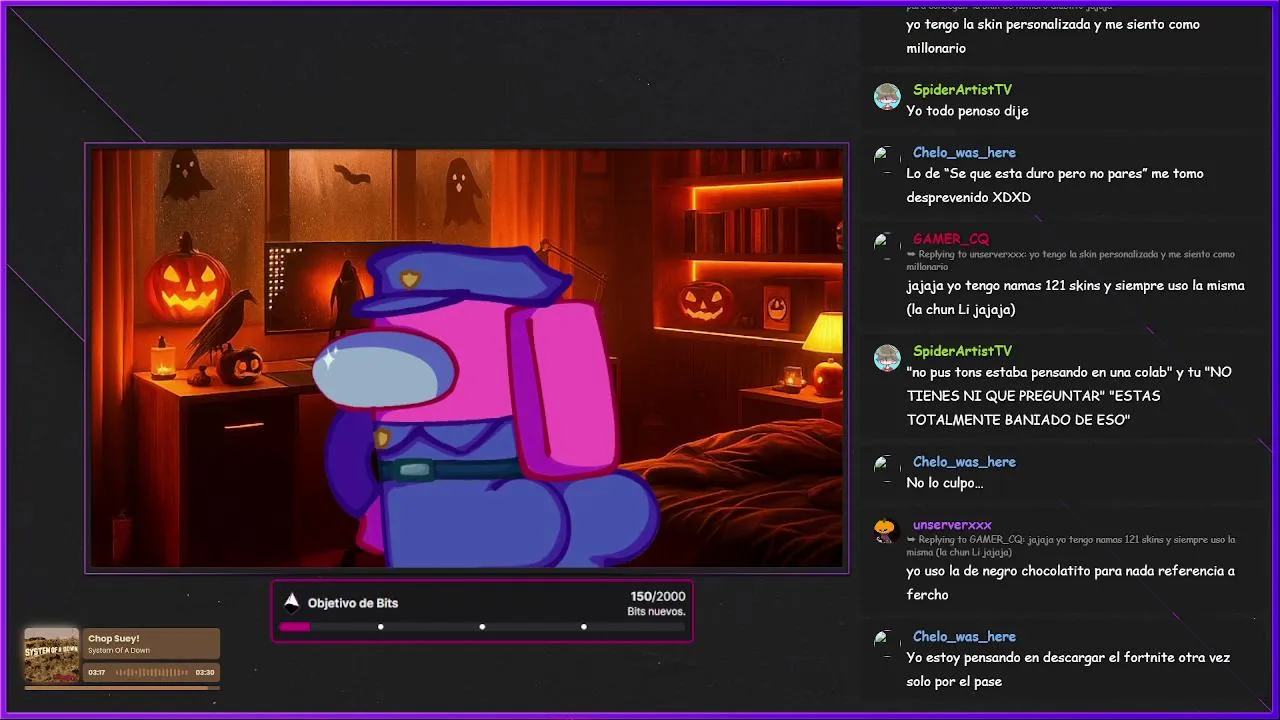
Task: Click the 03:17 elapsed time
Action: click(x=97, y=673)
